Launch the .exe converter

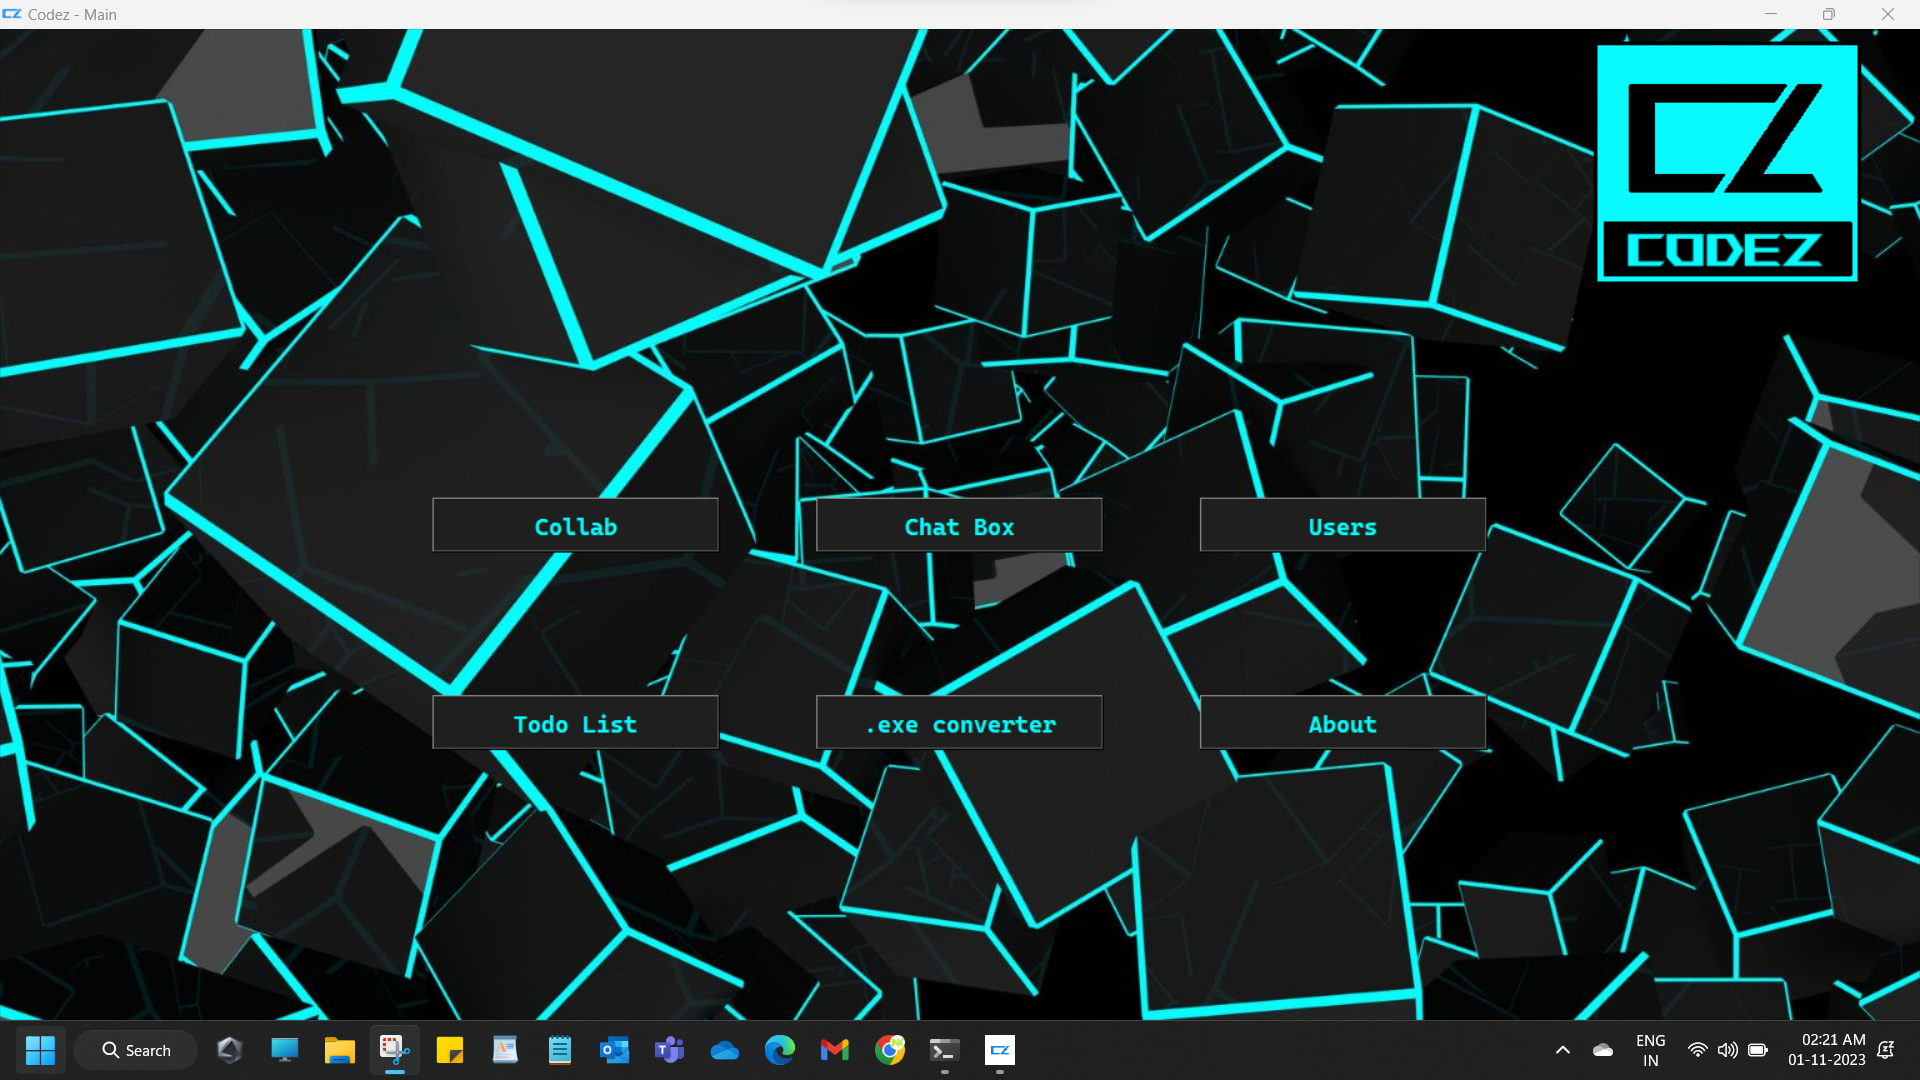[958, 723]
